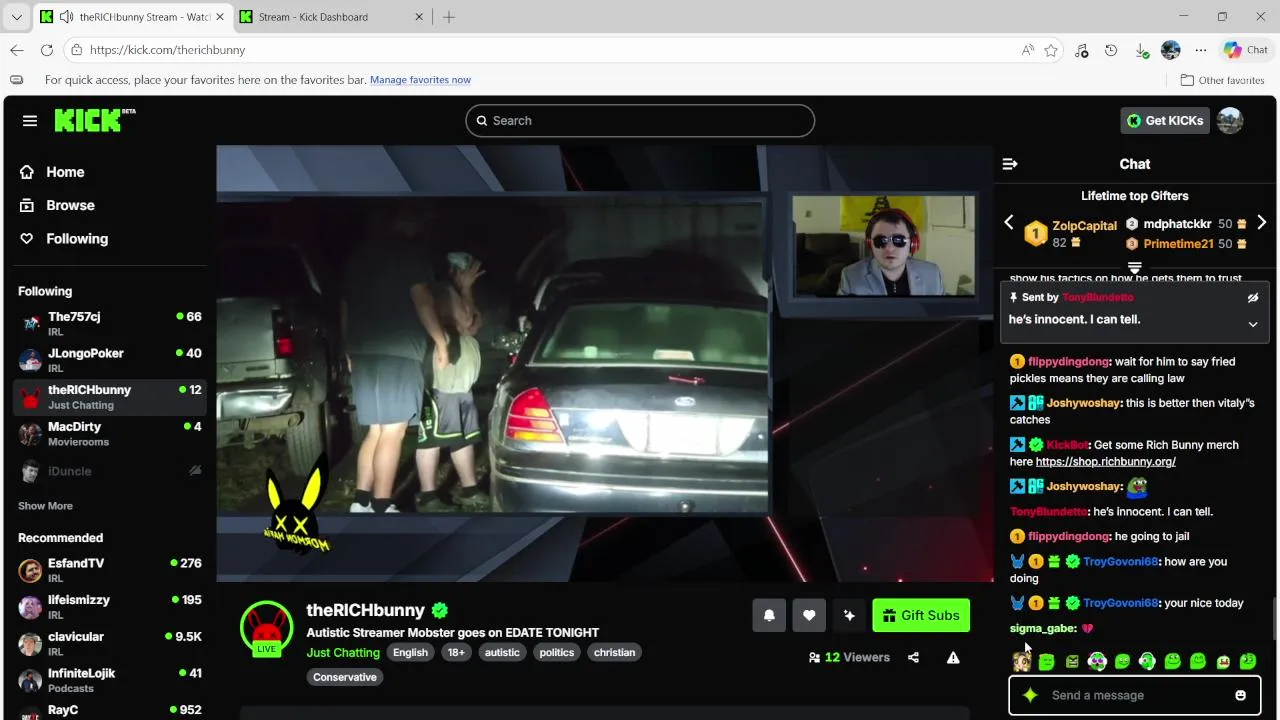Viewport: 1280px width, 720px height.
Task: Open the hamburger sidebar menu
Action: tap(30, 121)
